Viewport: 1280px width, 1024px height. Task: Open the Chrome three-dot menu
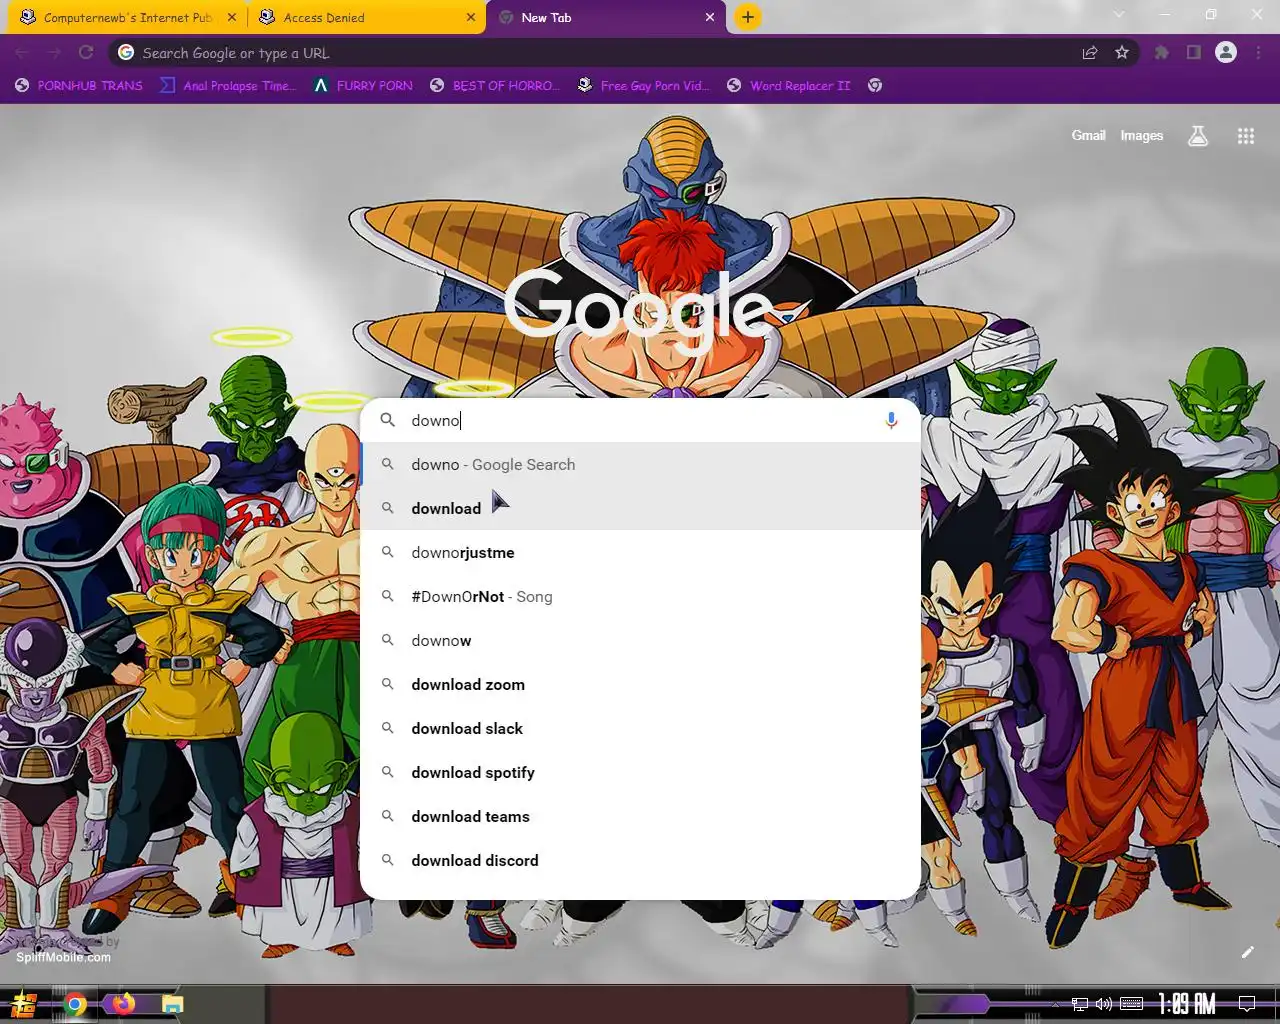click(1258, 53)
